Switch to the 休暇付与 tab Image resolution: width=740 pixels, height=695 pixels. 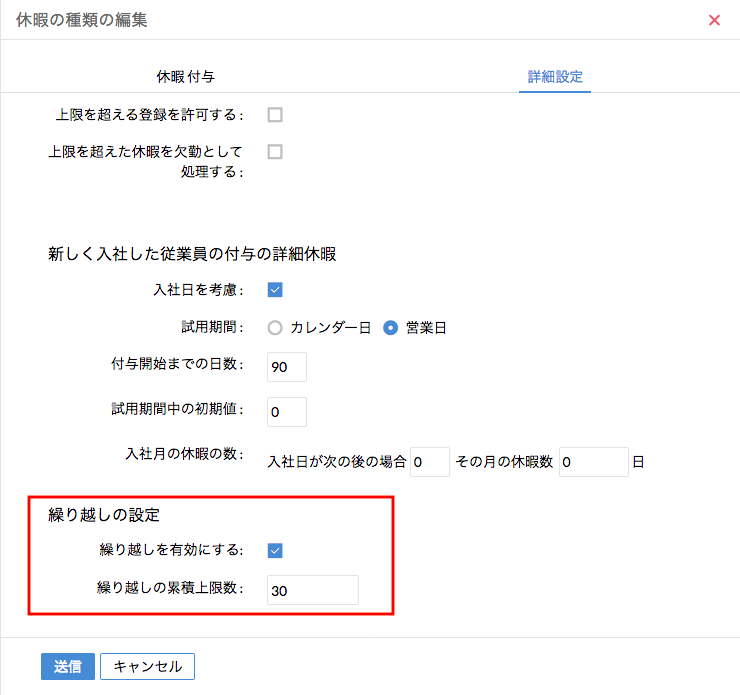click(x=185, y=76)
